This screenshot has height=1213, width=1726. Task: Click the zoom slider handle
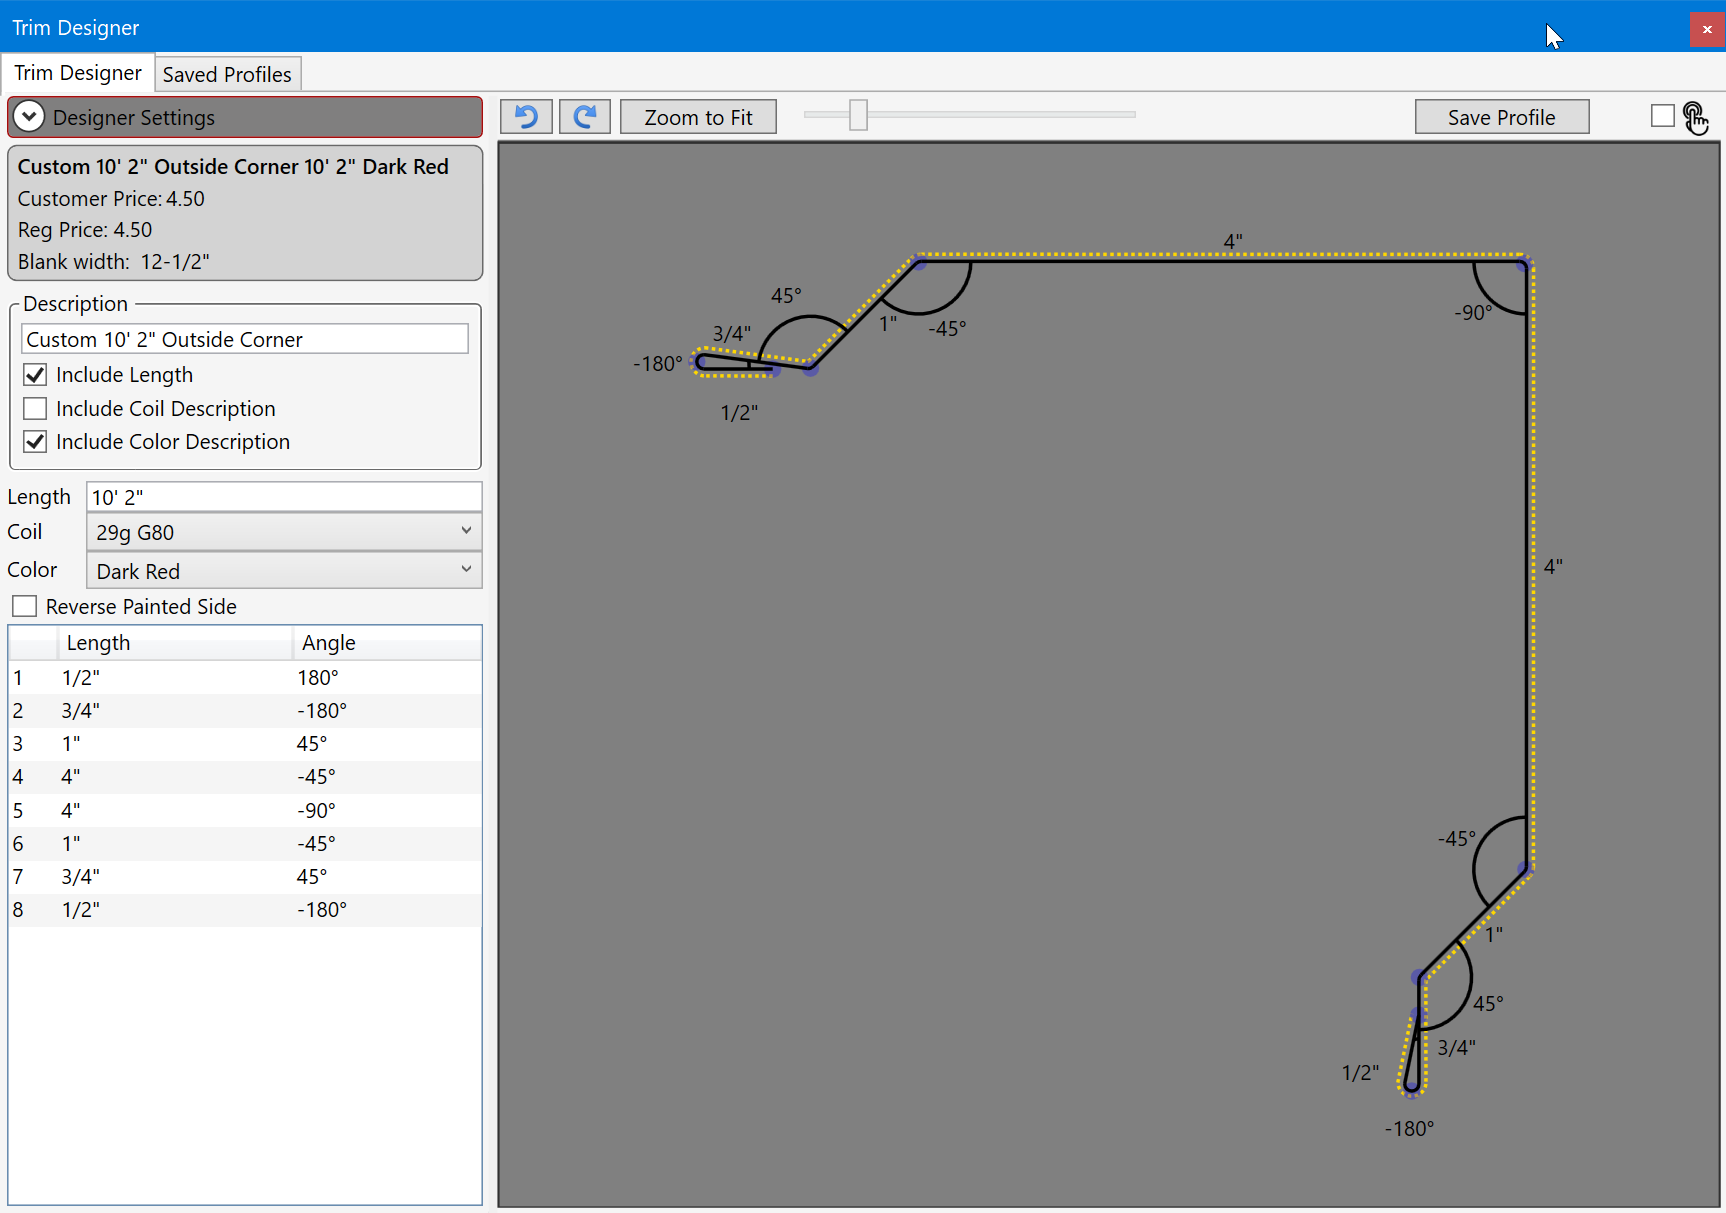(858, 115)
